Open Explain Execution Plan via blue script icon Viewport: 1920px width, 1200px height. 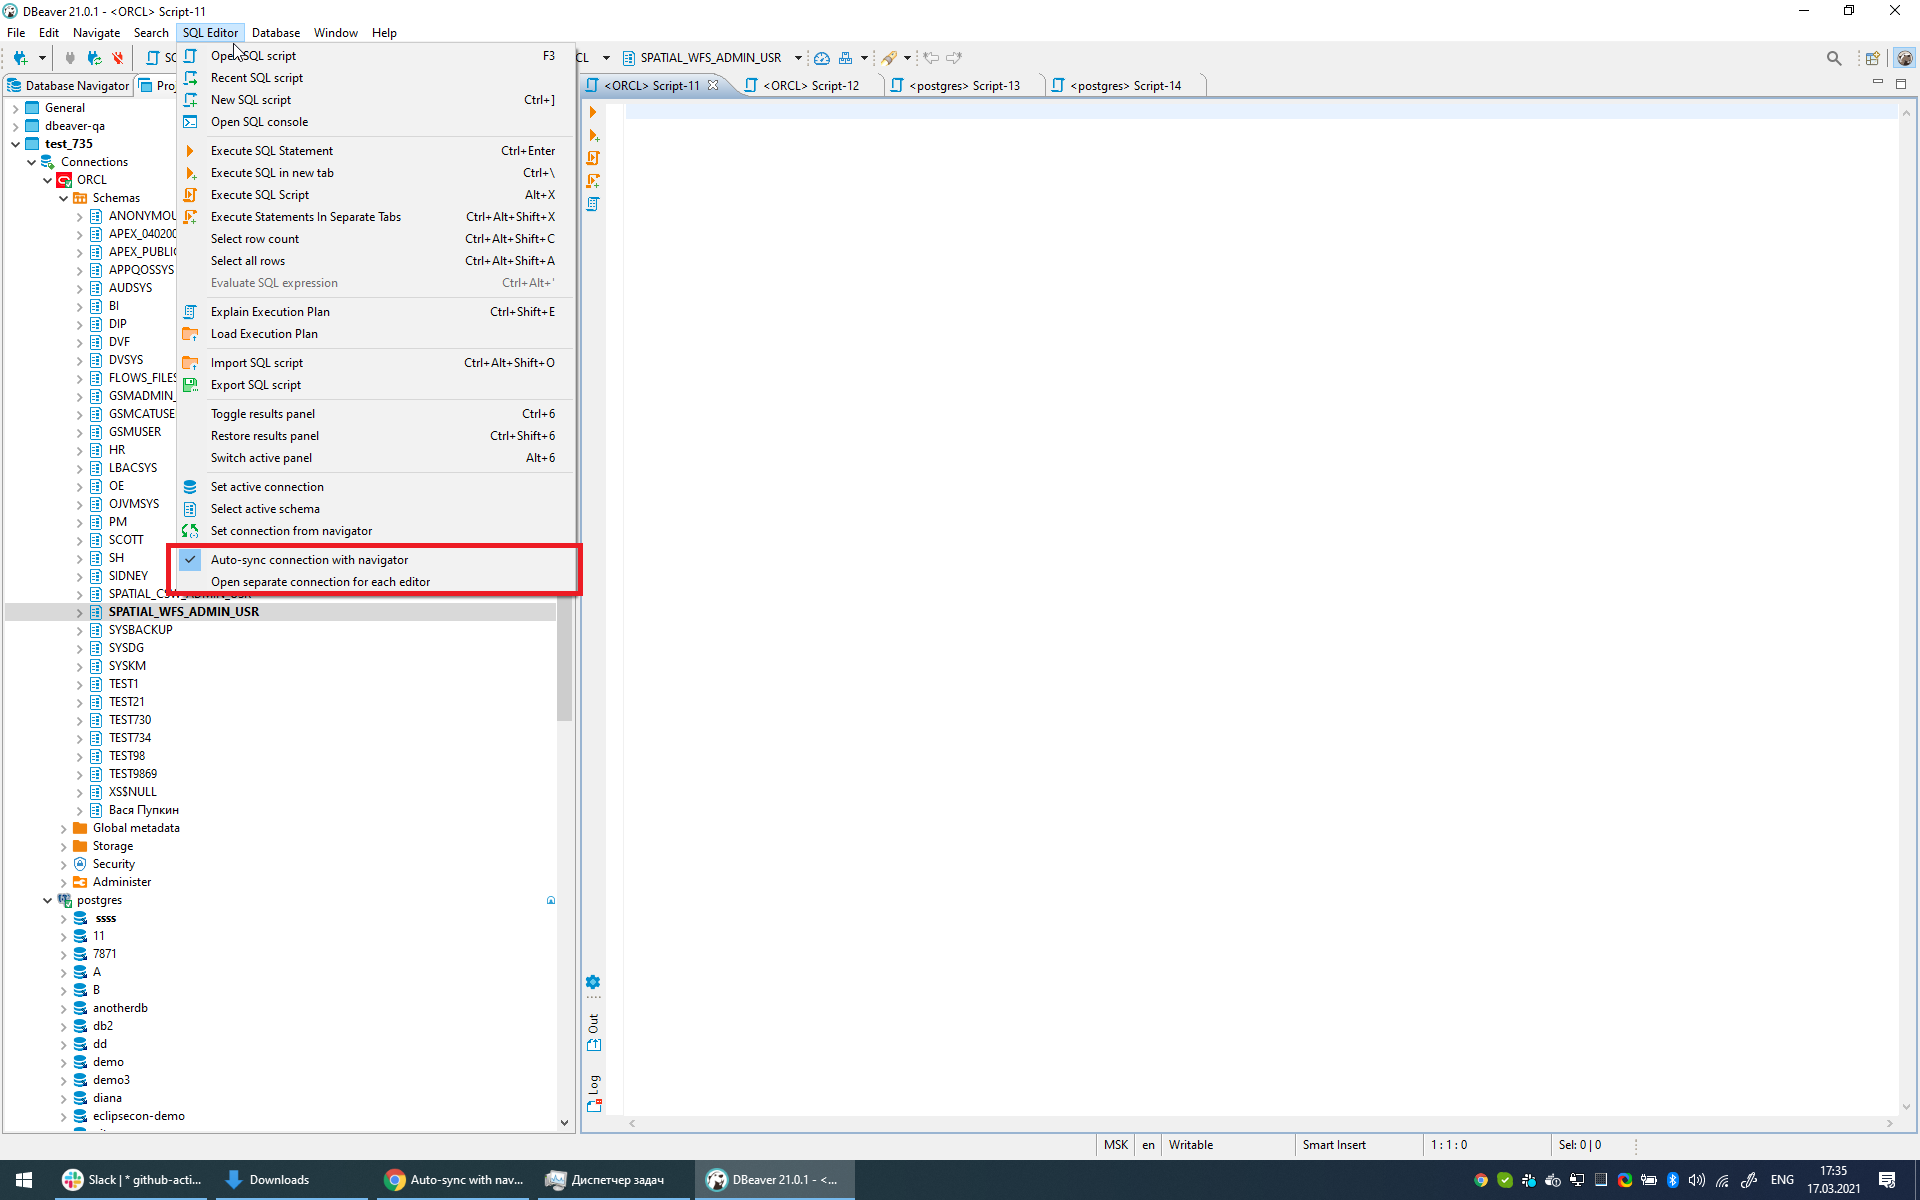pos(594,204)
